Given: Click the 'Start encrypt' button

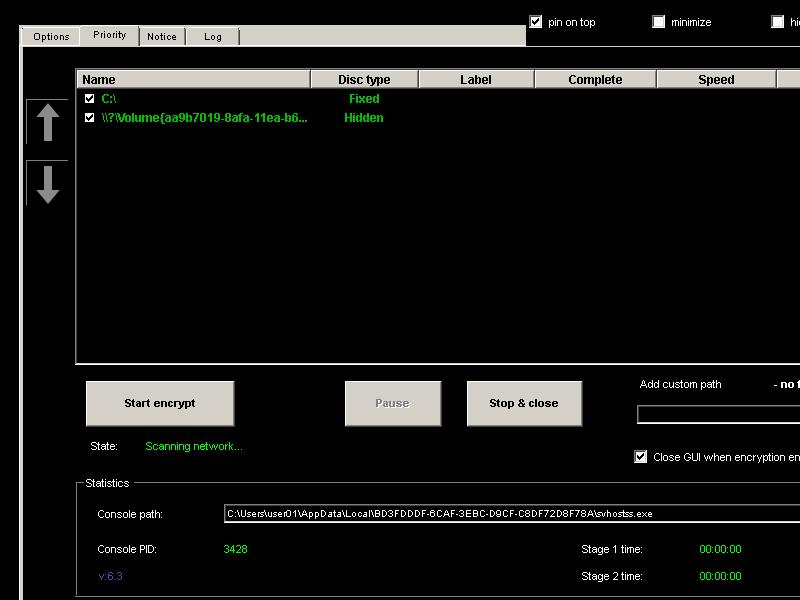Looking at the screenshot, I should click(160, 403).
